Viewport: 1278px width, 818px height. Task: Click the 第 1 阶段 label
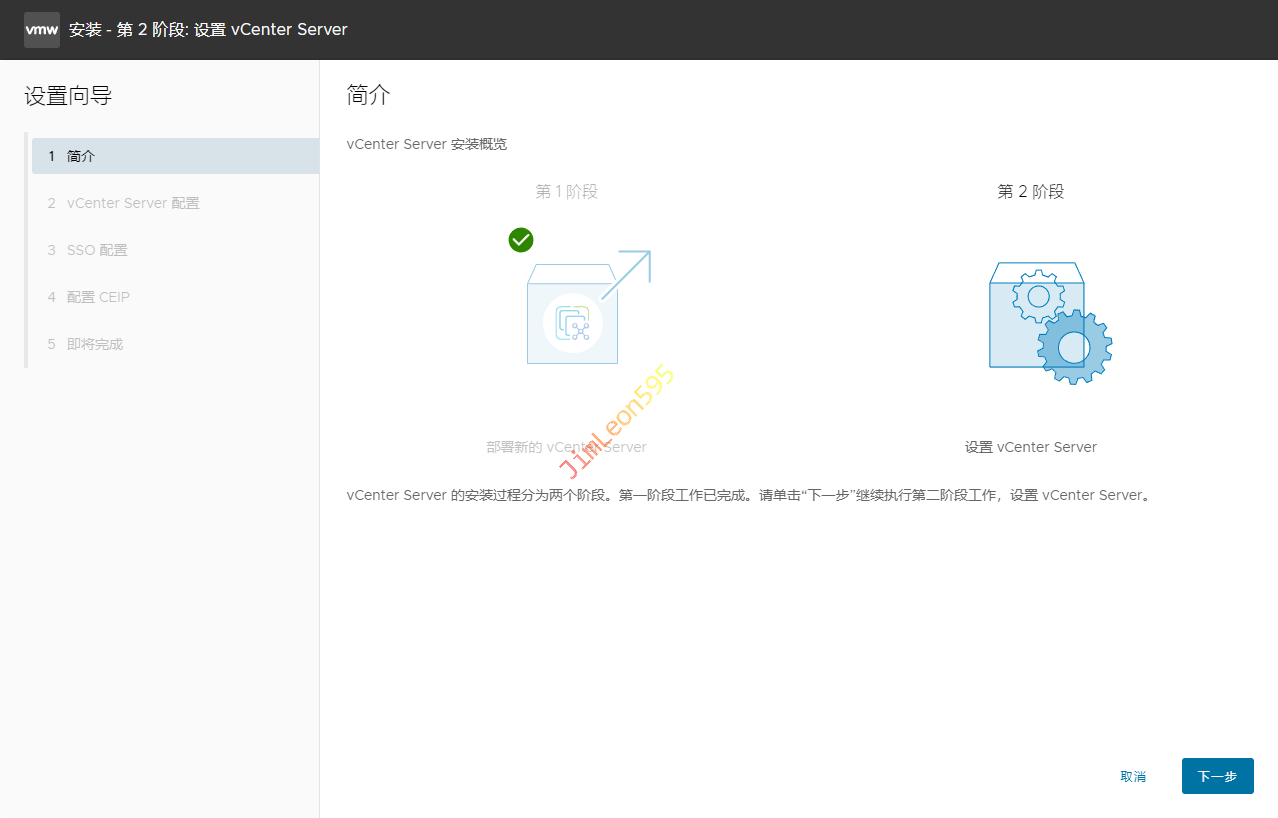click(x=566, y=191)
